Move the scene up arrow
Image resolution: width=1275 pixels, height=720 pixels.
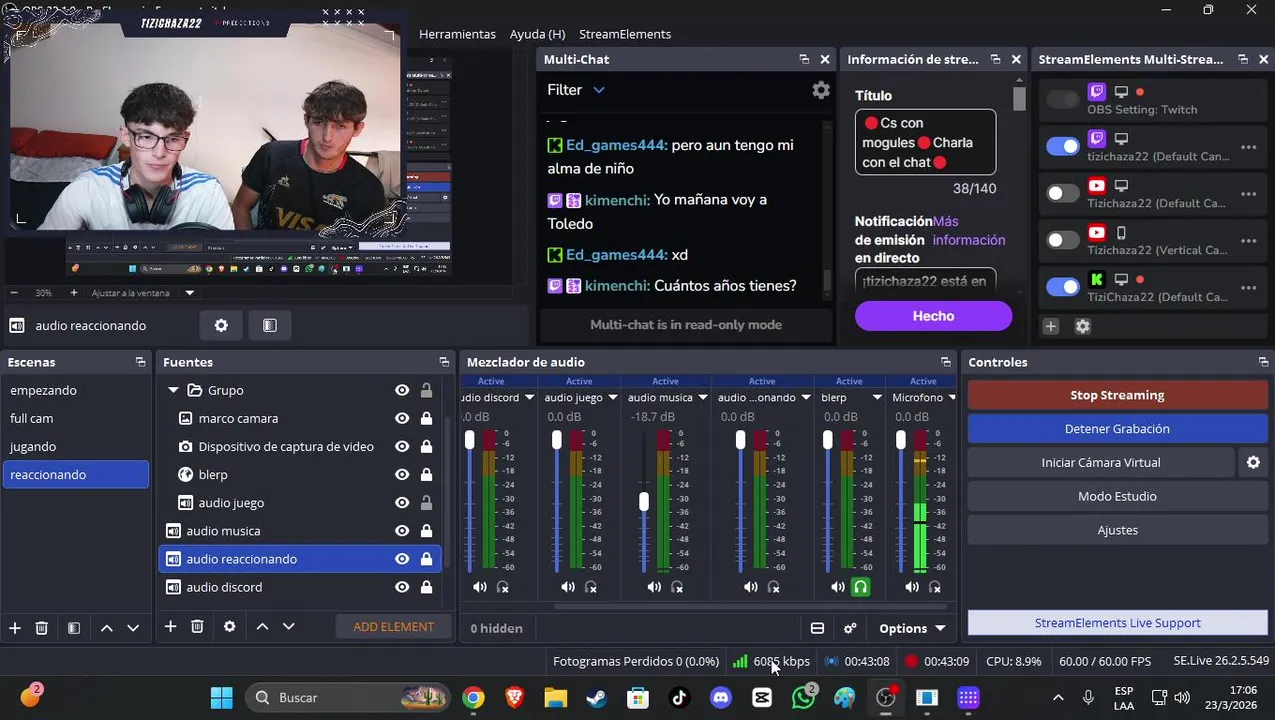(106, 627)
